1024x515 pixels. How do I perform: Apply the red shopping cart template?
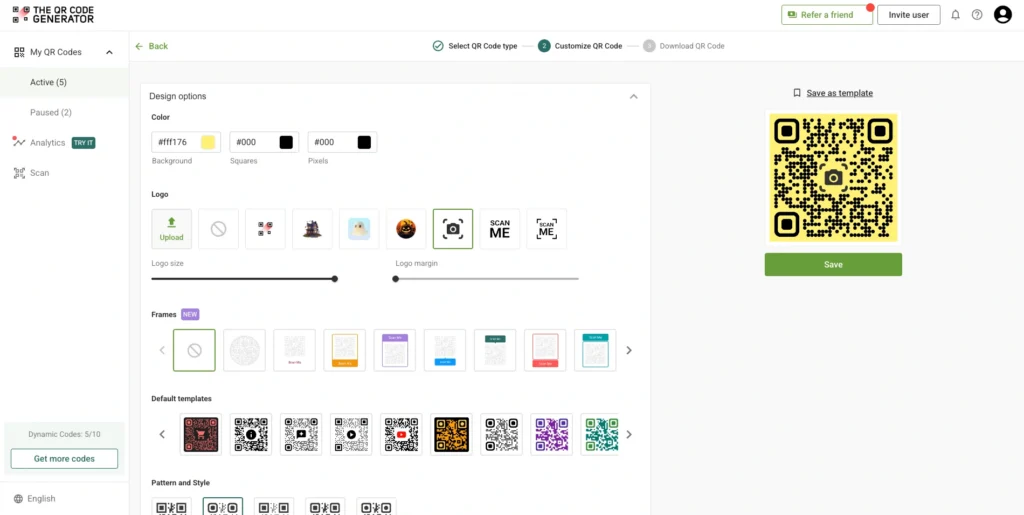pyautogui.click(x=200, y=434)
